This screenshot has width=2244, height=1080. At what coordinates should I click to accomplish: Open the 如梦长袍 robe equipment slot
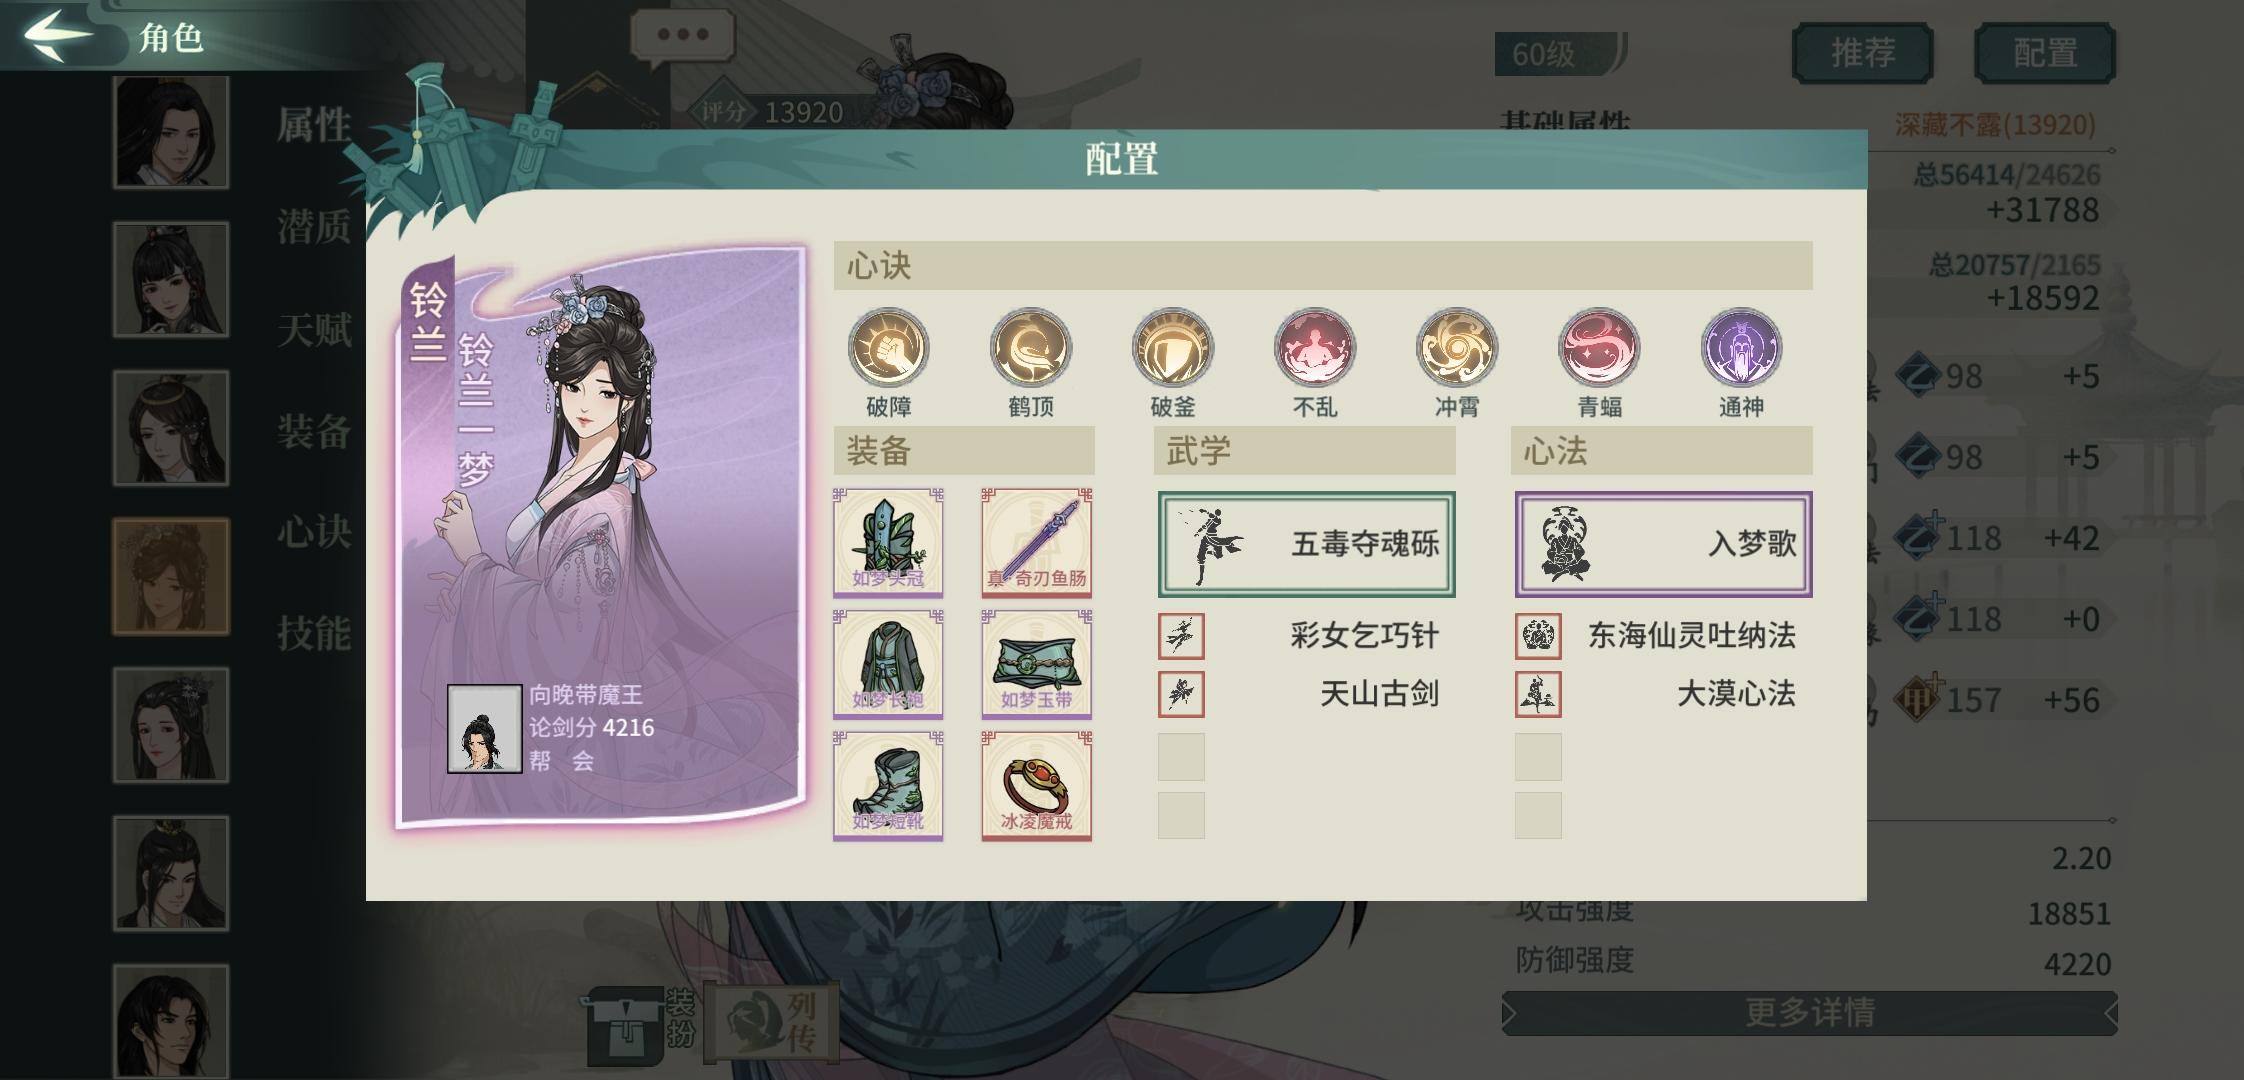click(x=888, y=664)
